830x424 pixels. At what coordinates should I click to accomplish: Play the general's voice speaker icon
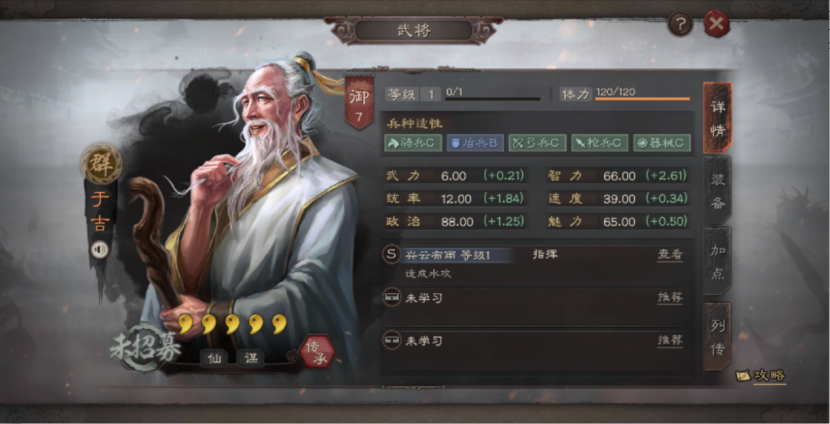click(99, 249)
